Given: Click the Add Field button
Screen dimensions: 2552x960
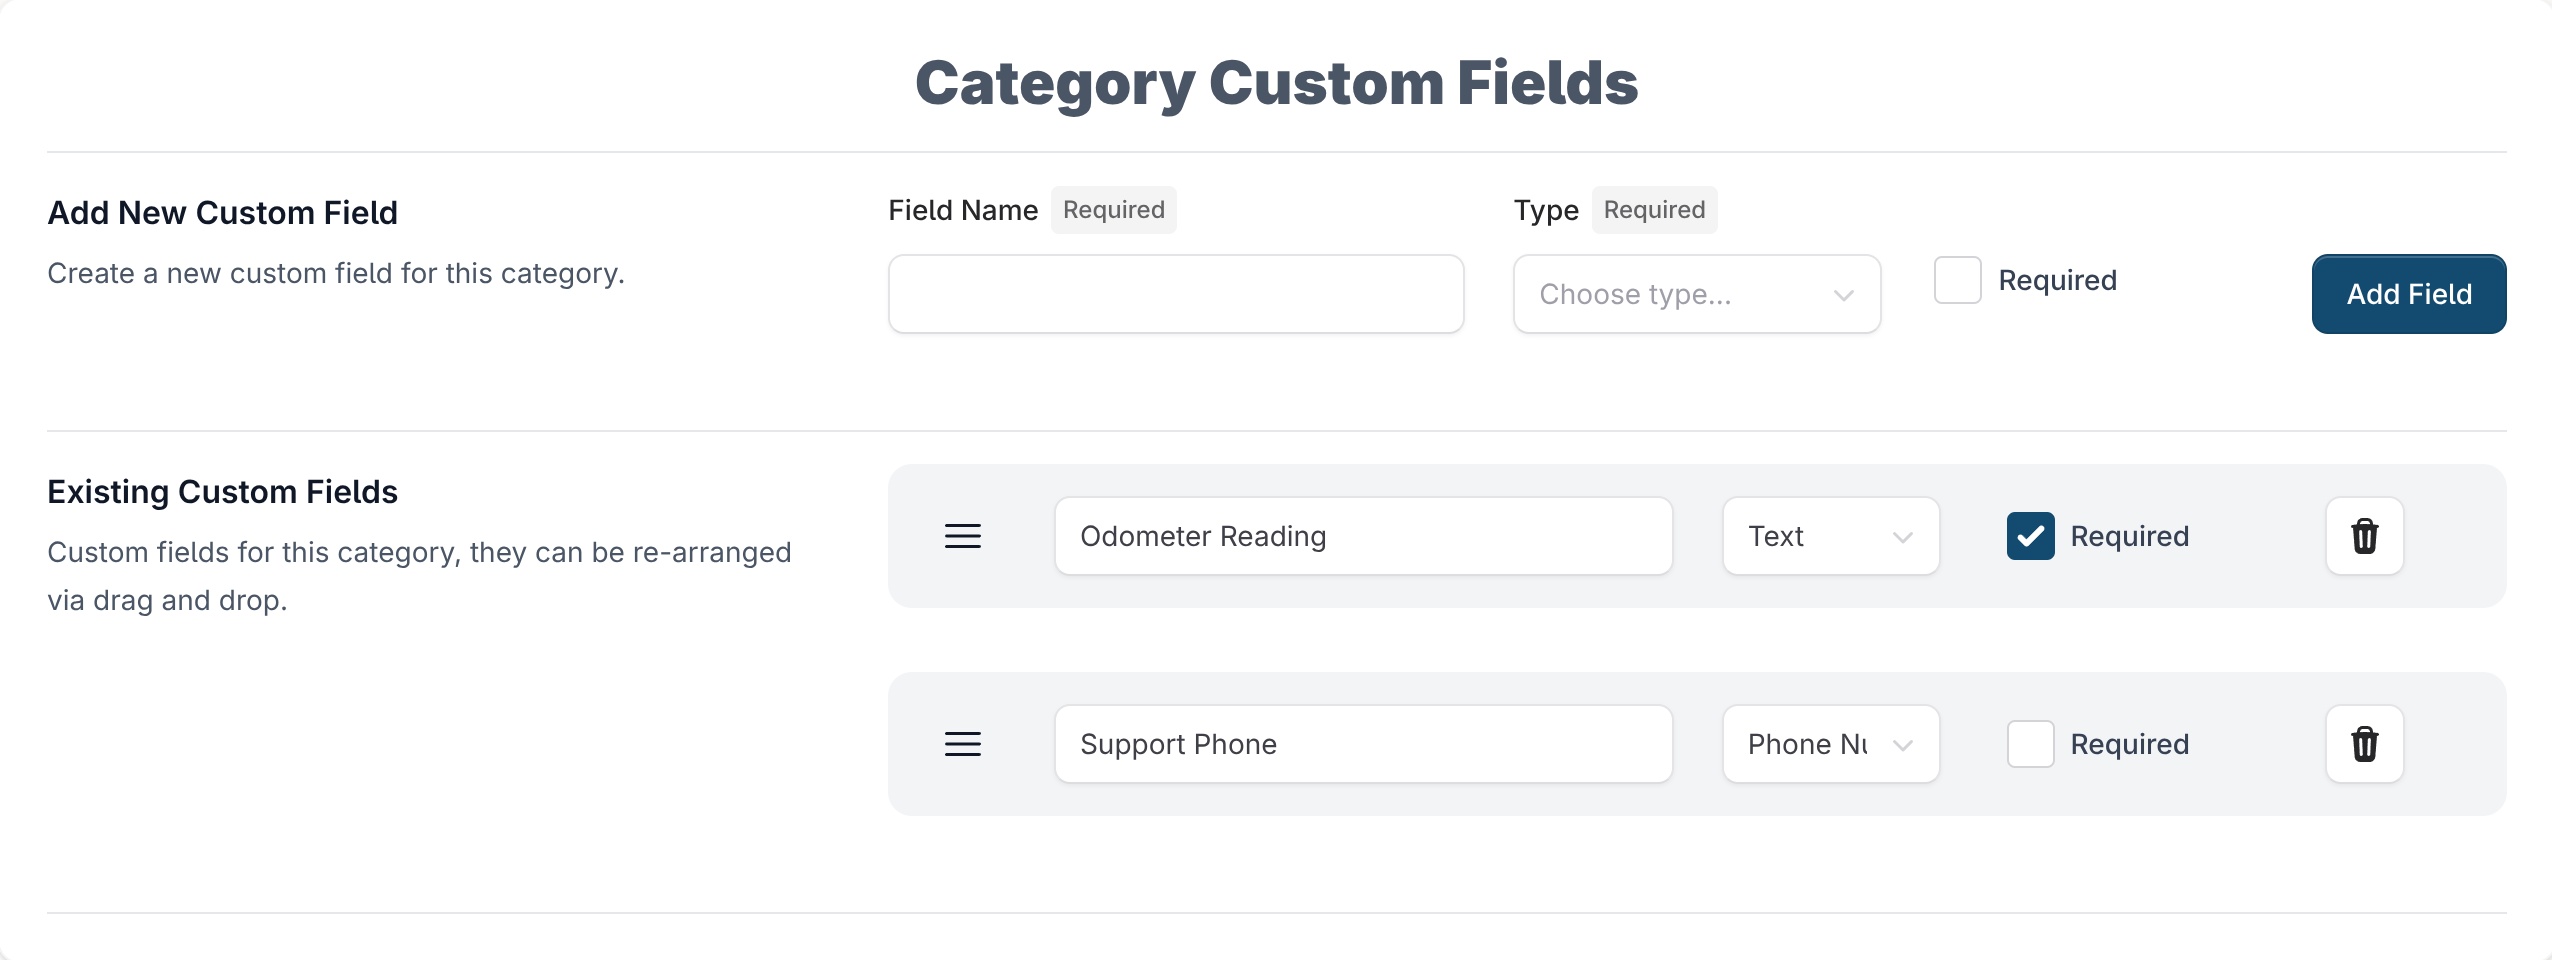Looking at the screenshot, I should 2409,294.
